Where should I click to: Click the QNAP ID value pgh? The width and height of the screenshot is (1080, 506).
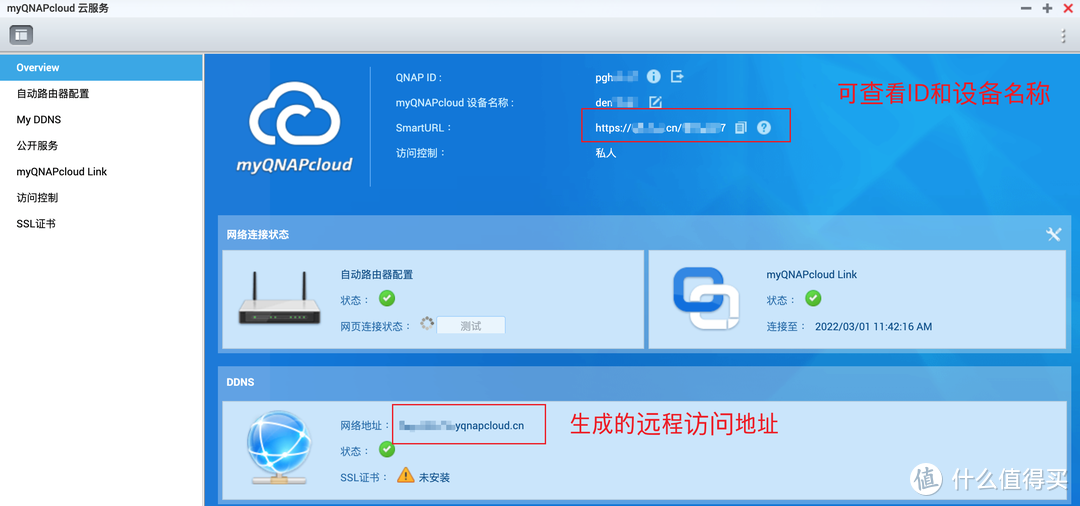(x=617, y=76)
